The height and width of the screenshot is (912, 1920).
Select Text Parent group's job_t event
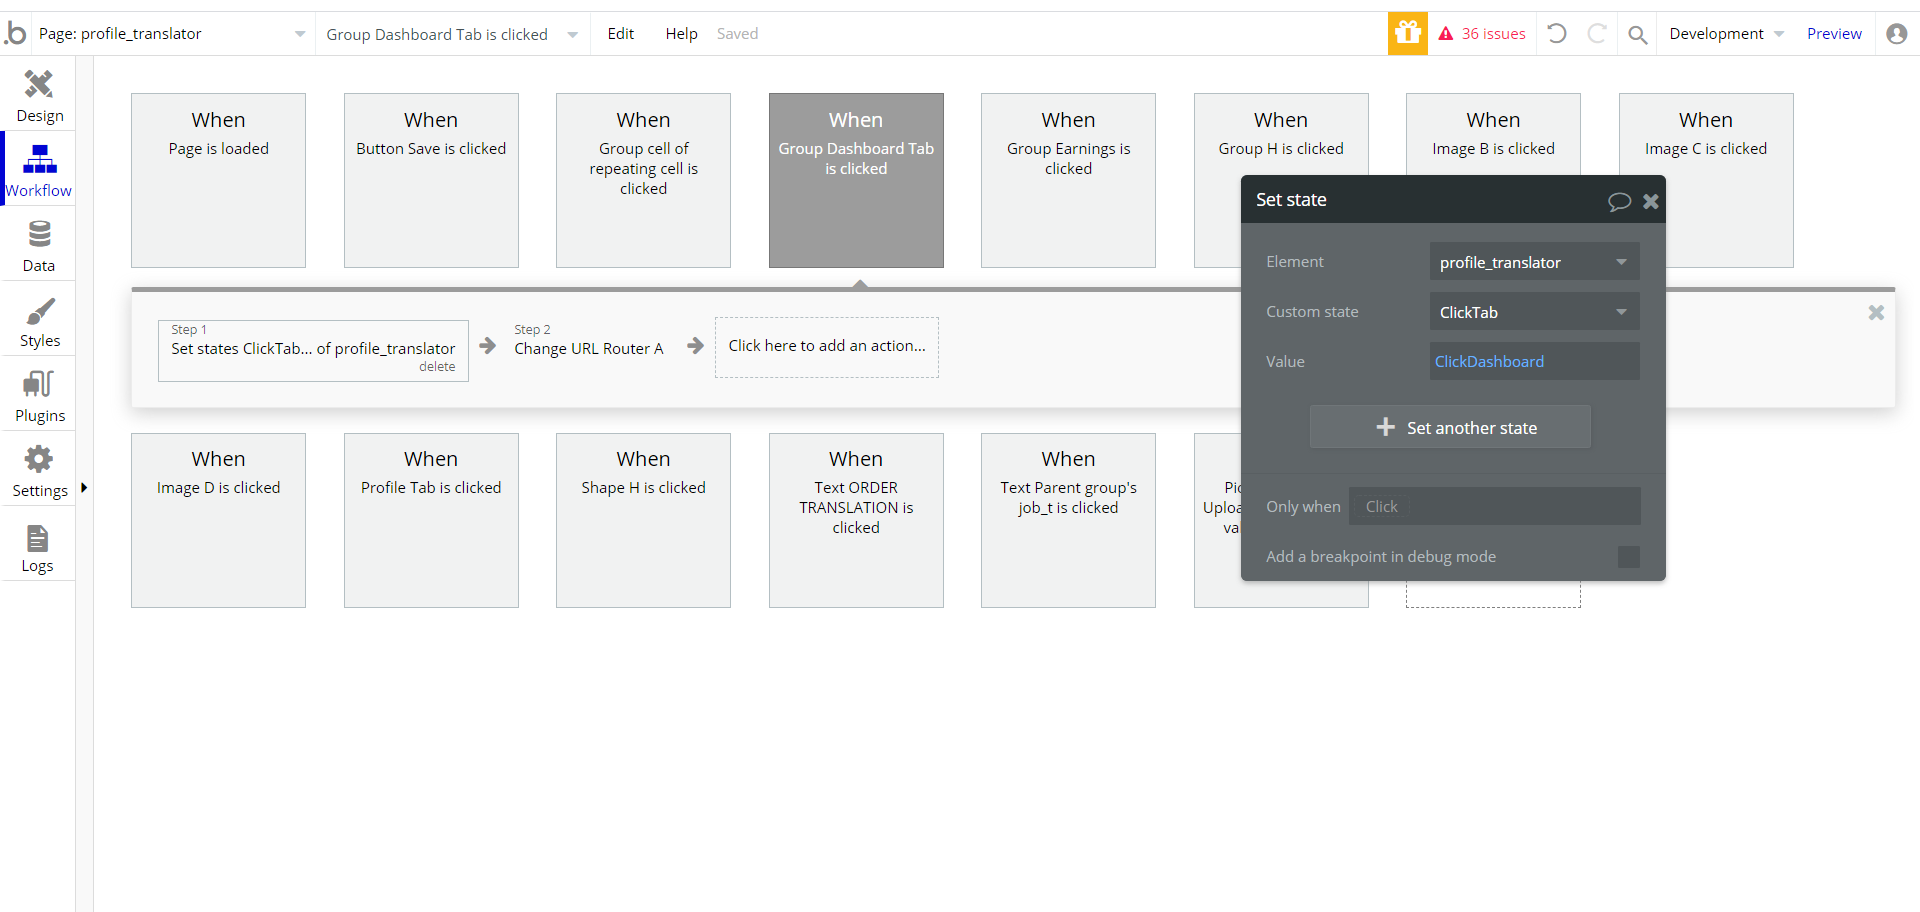coord(1068,520)
